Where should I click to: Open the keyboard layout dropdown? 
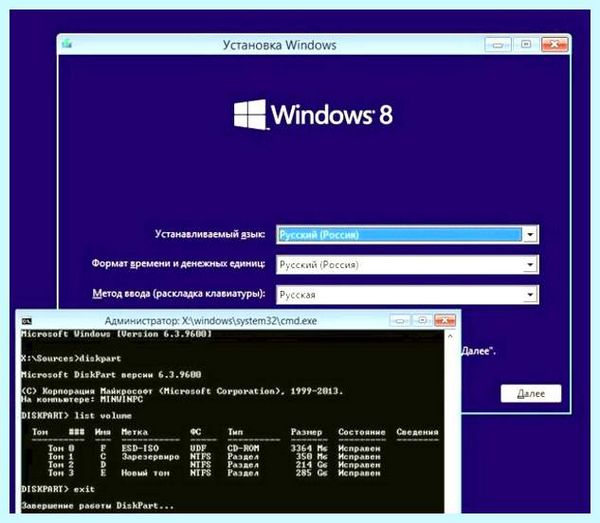(530, 294)
